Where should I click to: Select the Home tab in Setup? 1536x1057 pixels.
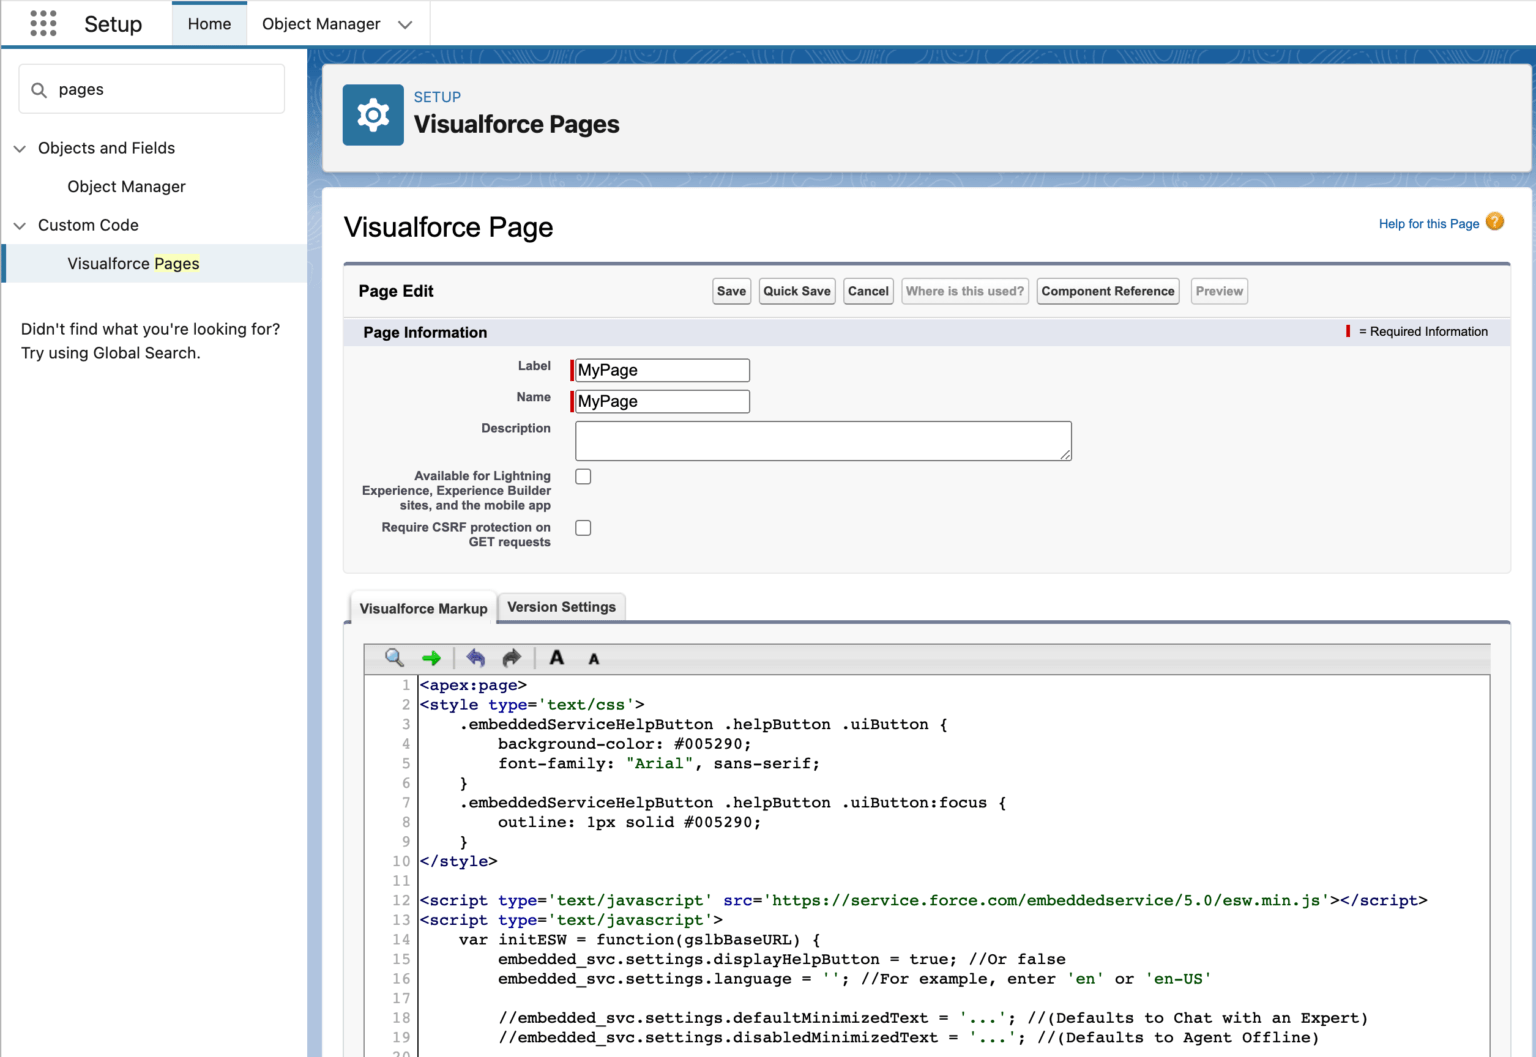pos(209,23)
